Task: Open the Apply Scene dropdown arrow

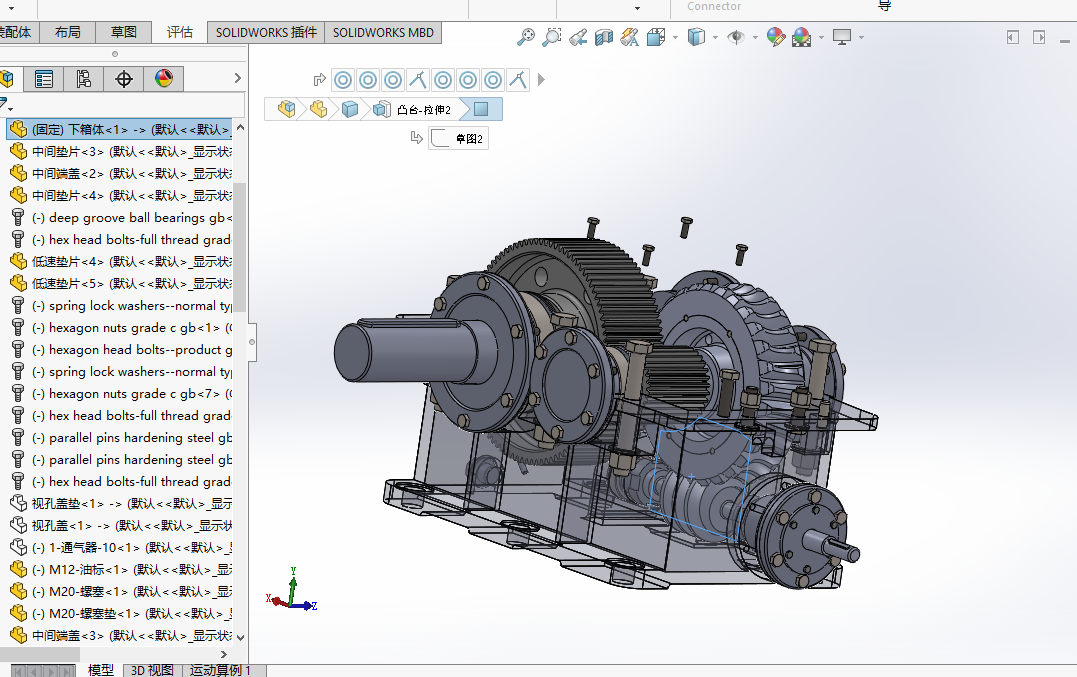Action: [821, 37]
